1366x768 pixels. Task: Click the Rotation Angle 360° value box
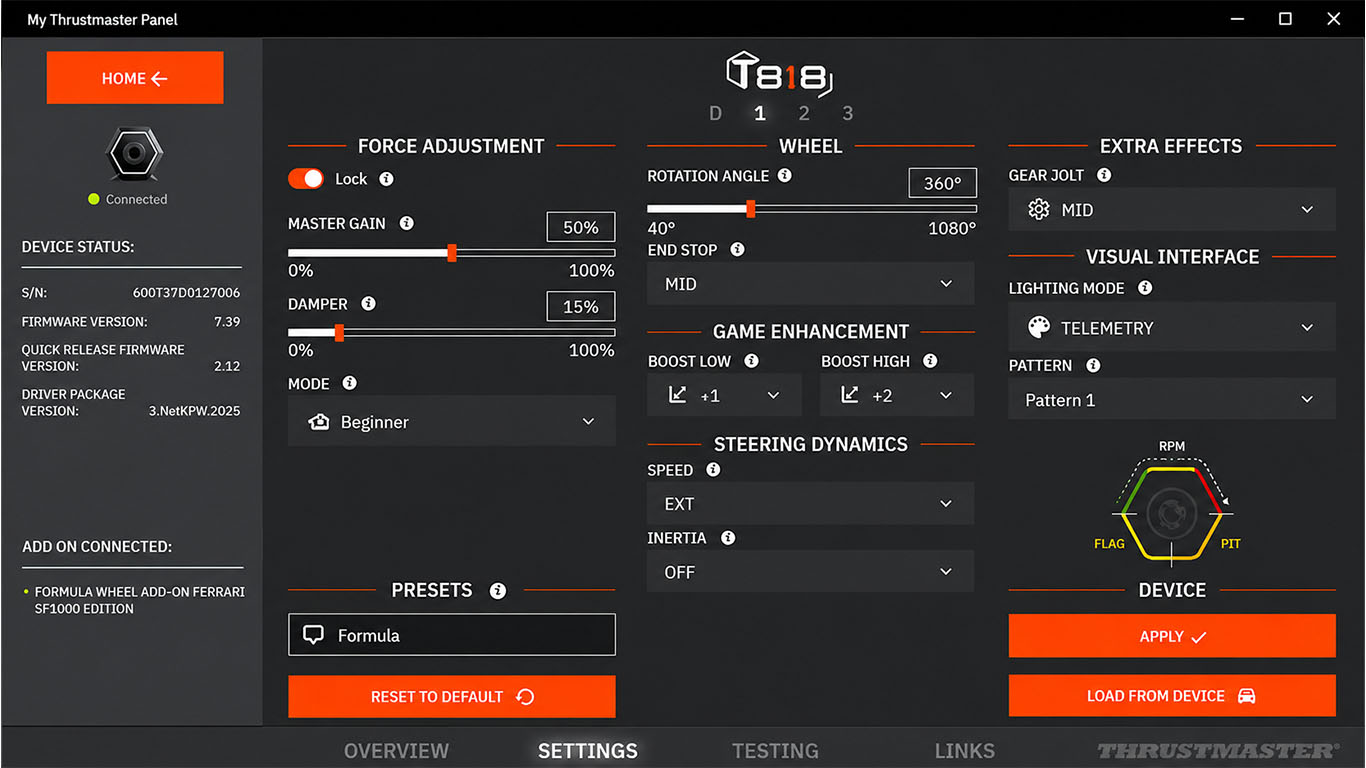click(942, 183)
